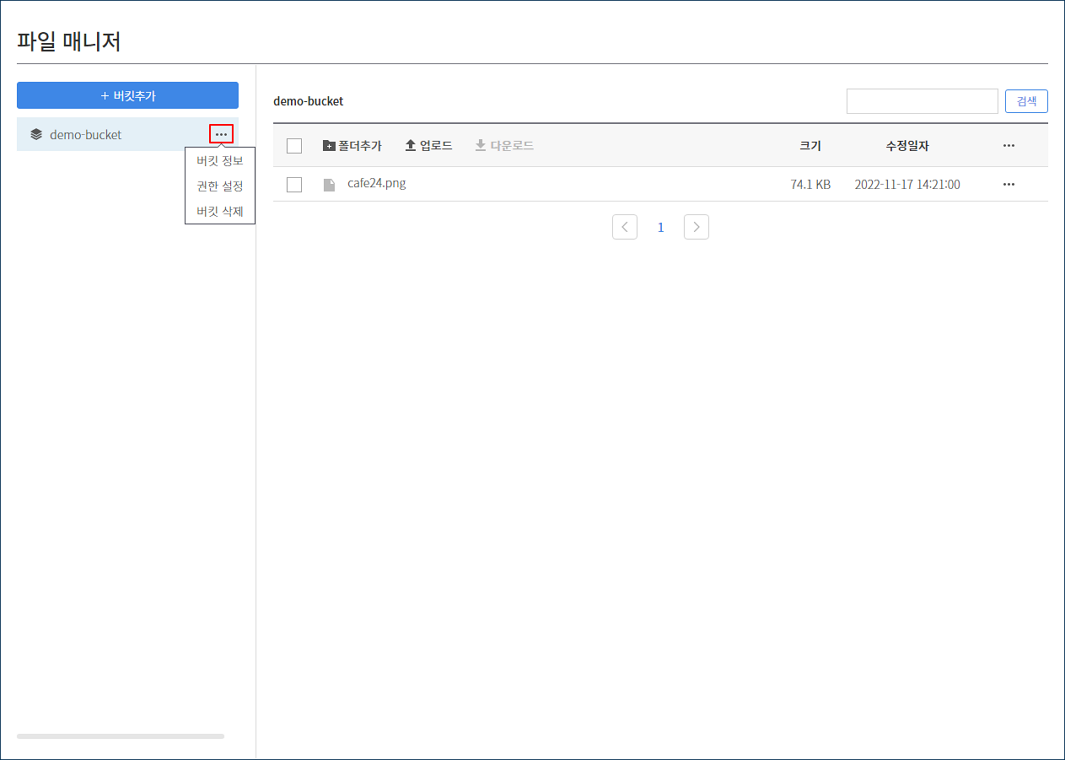Select 버킷 정보 from the context menu

point(220,160)
